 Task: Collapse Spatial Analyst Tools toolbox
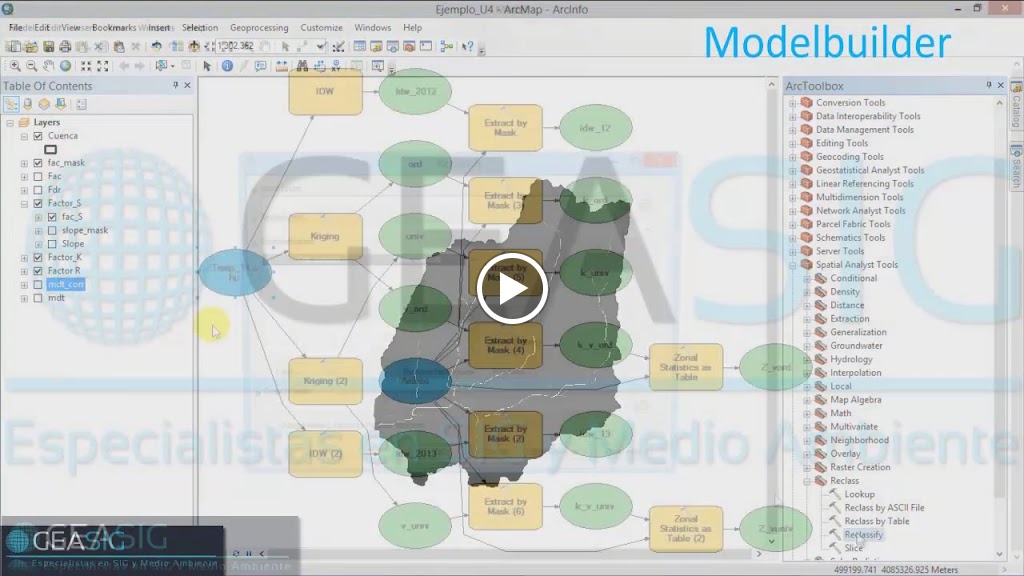(792, 264)
